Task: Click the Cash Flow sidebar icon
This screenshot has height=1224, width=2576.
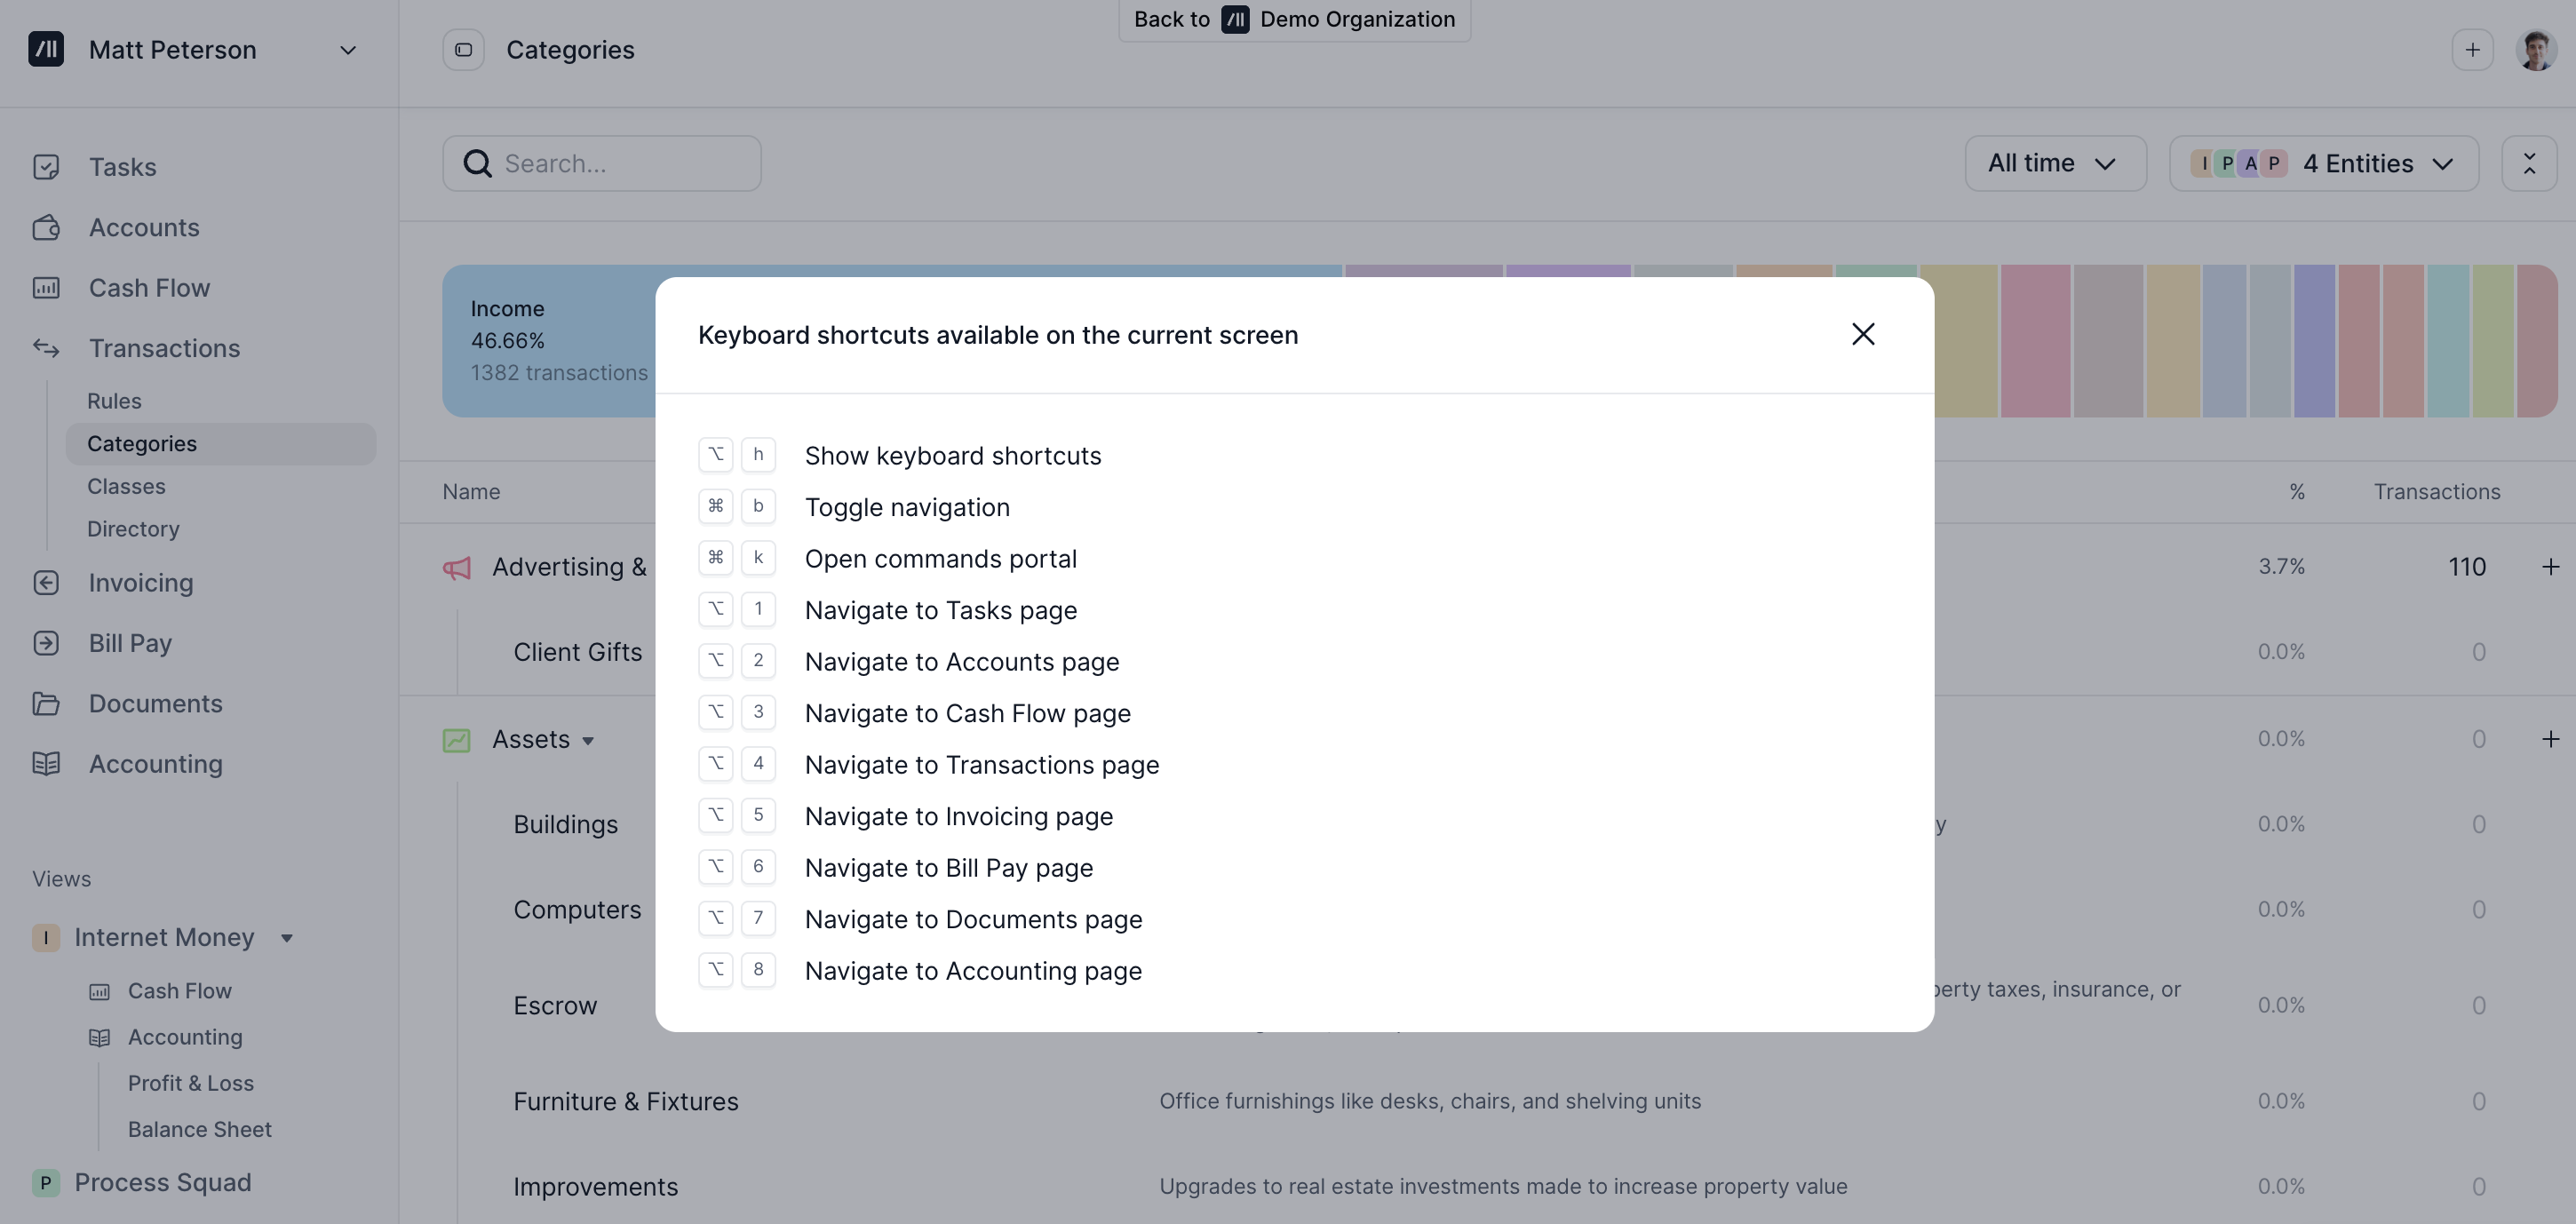Action: pyautogui.click(x=46, y=287)
